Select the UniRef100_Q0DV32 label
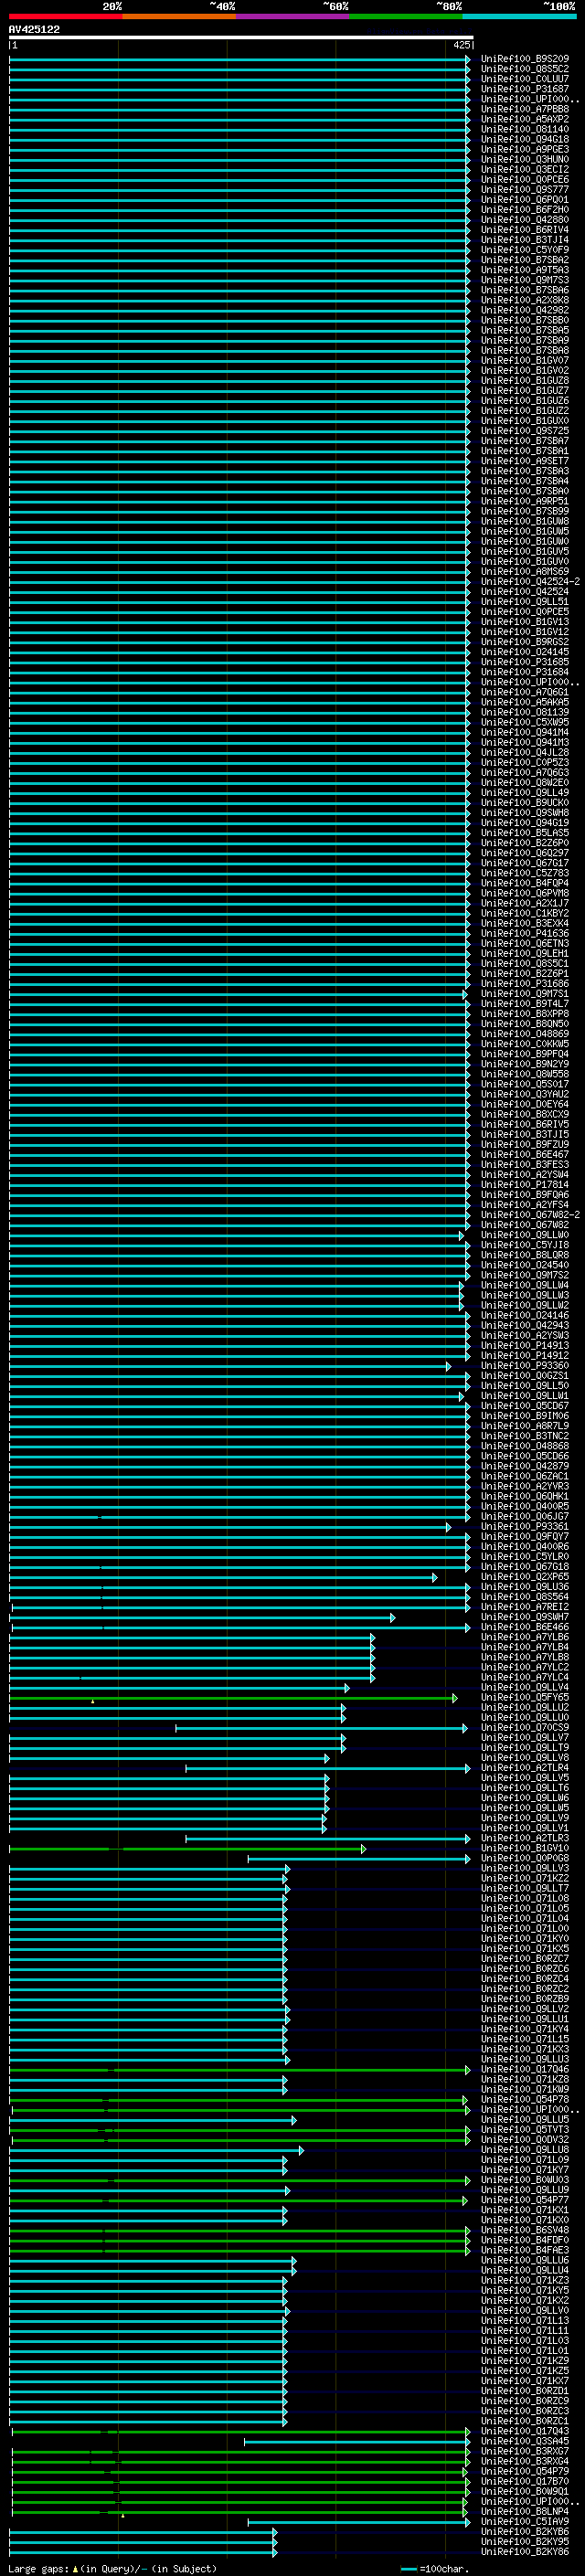Screen dimensions: 585x2576 coord(525,2140)
